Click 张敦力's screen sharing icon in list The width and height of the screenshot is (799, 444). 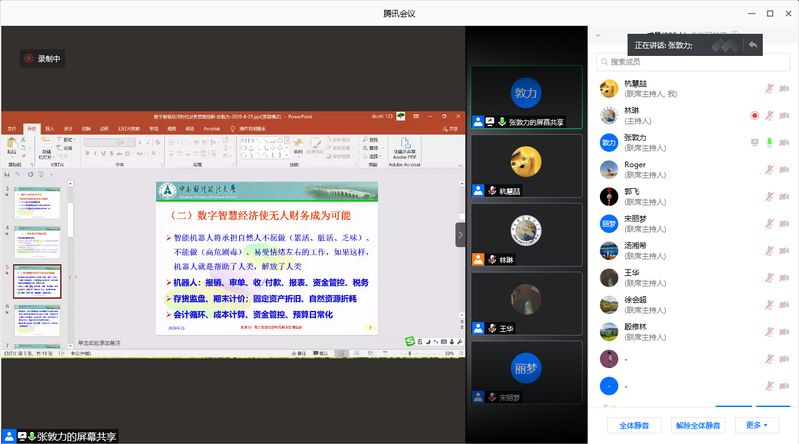pyautogui.click(x=755, y=142)
